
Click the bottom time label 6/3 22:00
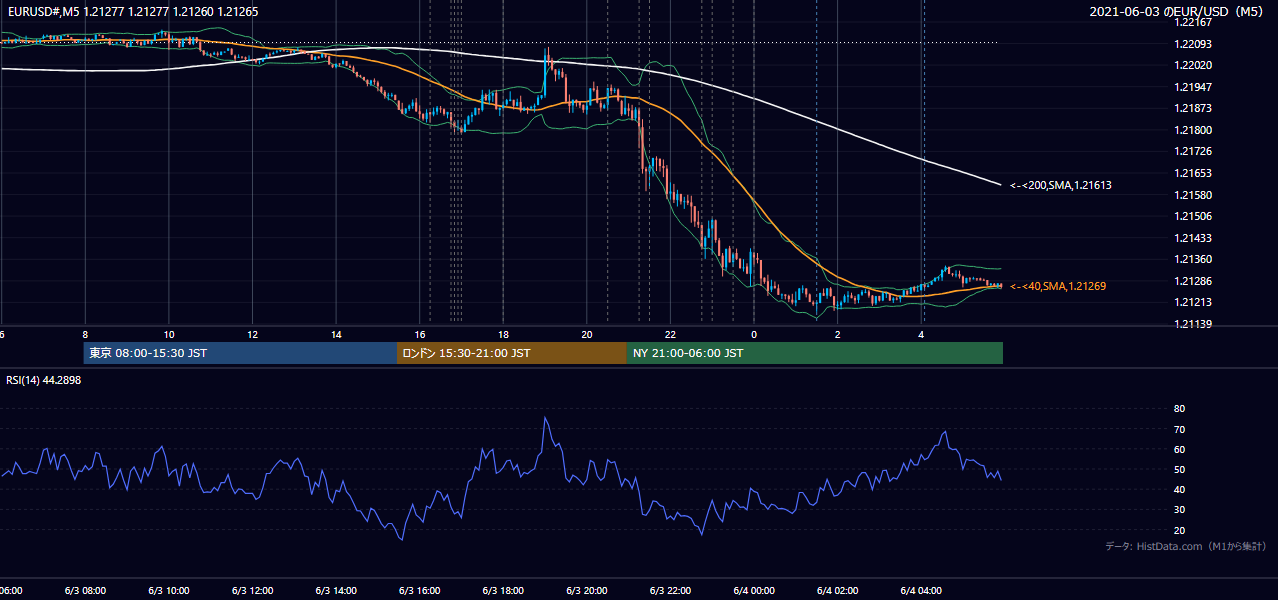tap(671, 590)
